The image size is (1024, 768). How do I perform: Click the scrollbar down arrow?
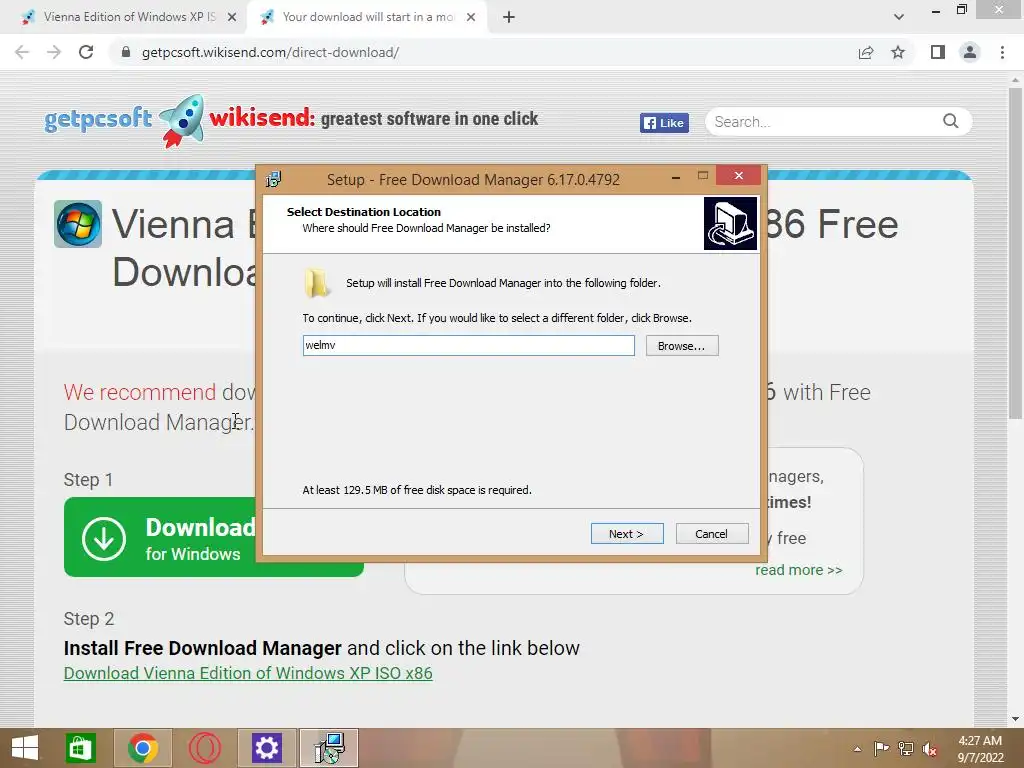coord(1016,719)
